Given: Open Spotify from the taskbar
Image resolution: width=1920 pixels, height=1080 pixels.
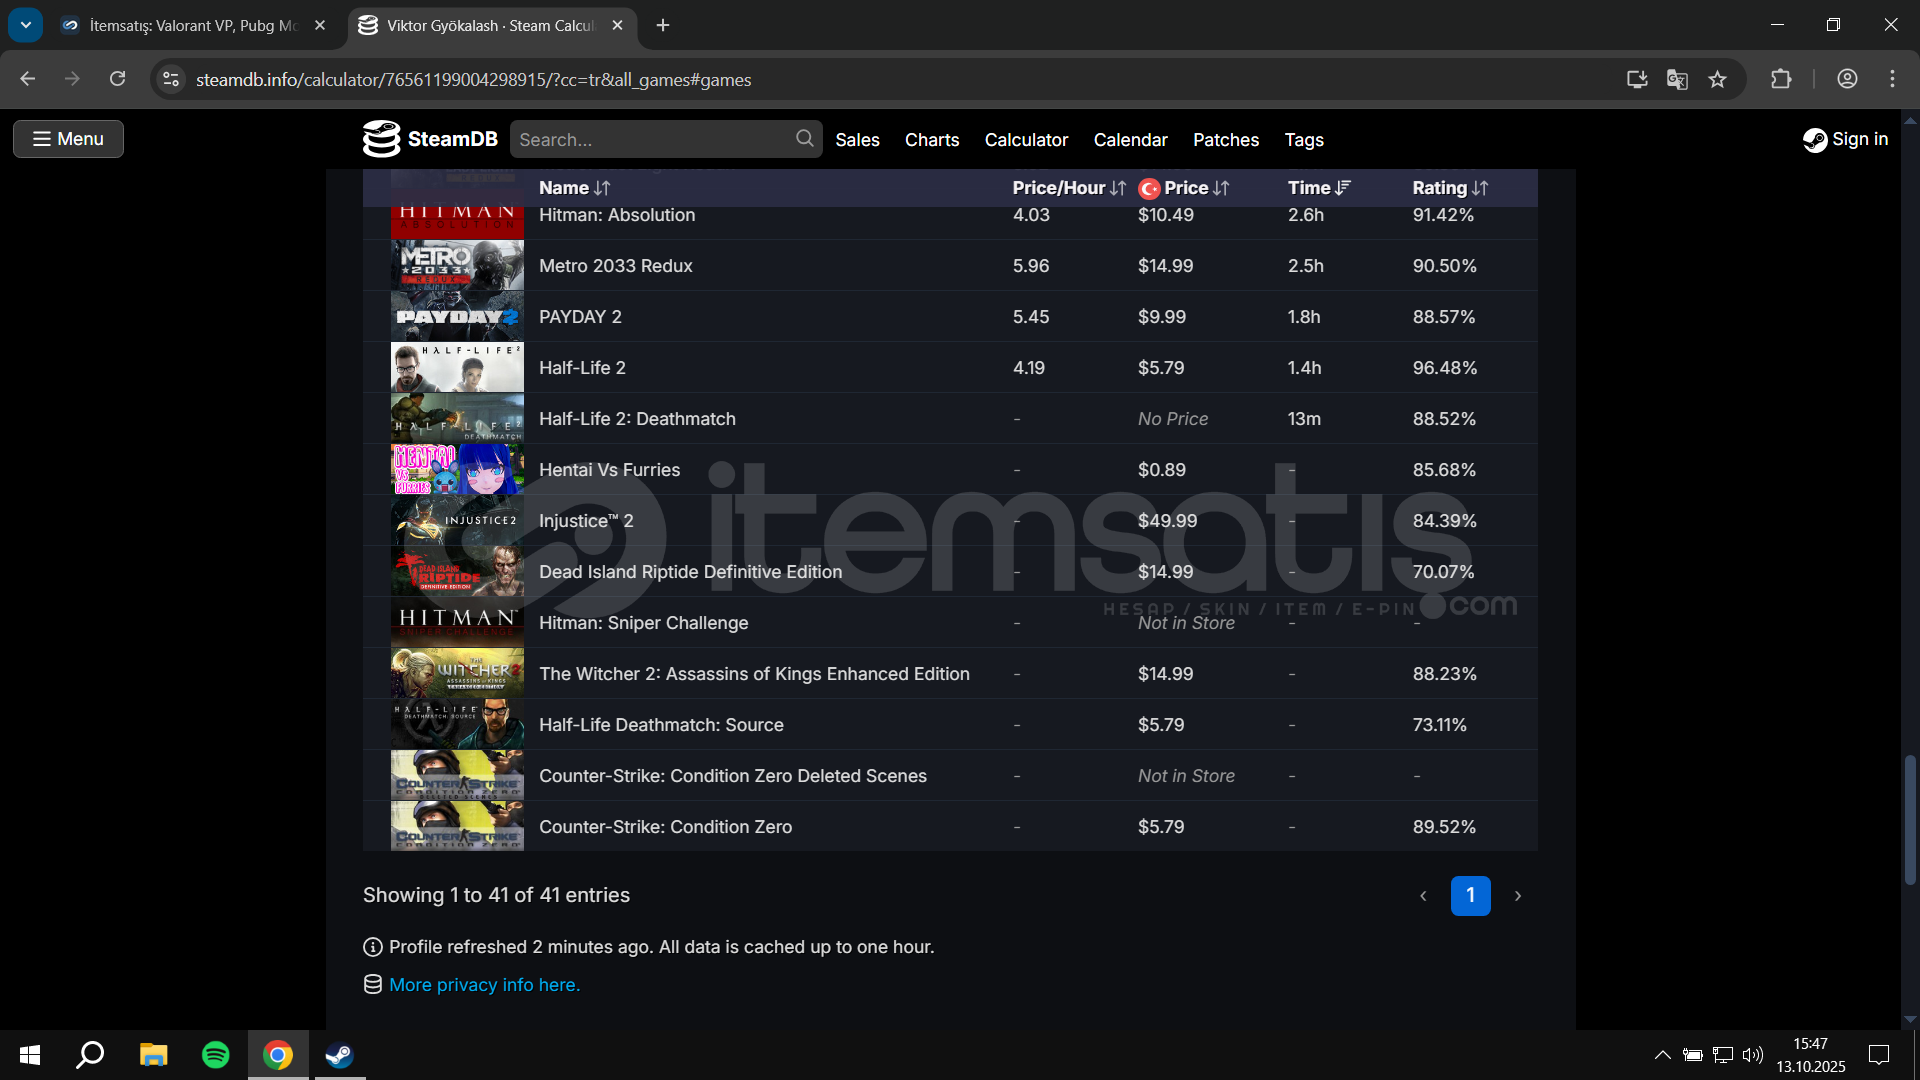Looking at the screenshot, I should coord(215,1055).
